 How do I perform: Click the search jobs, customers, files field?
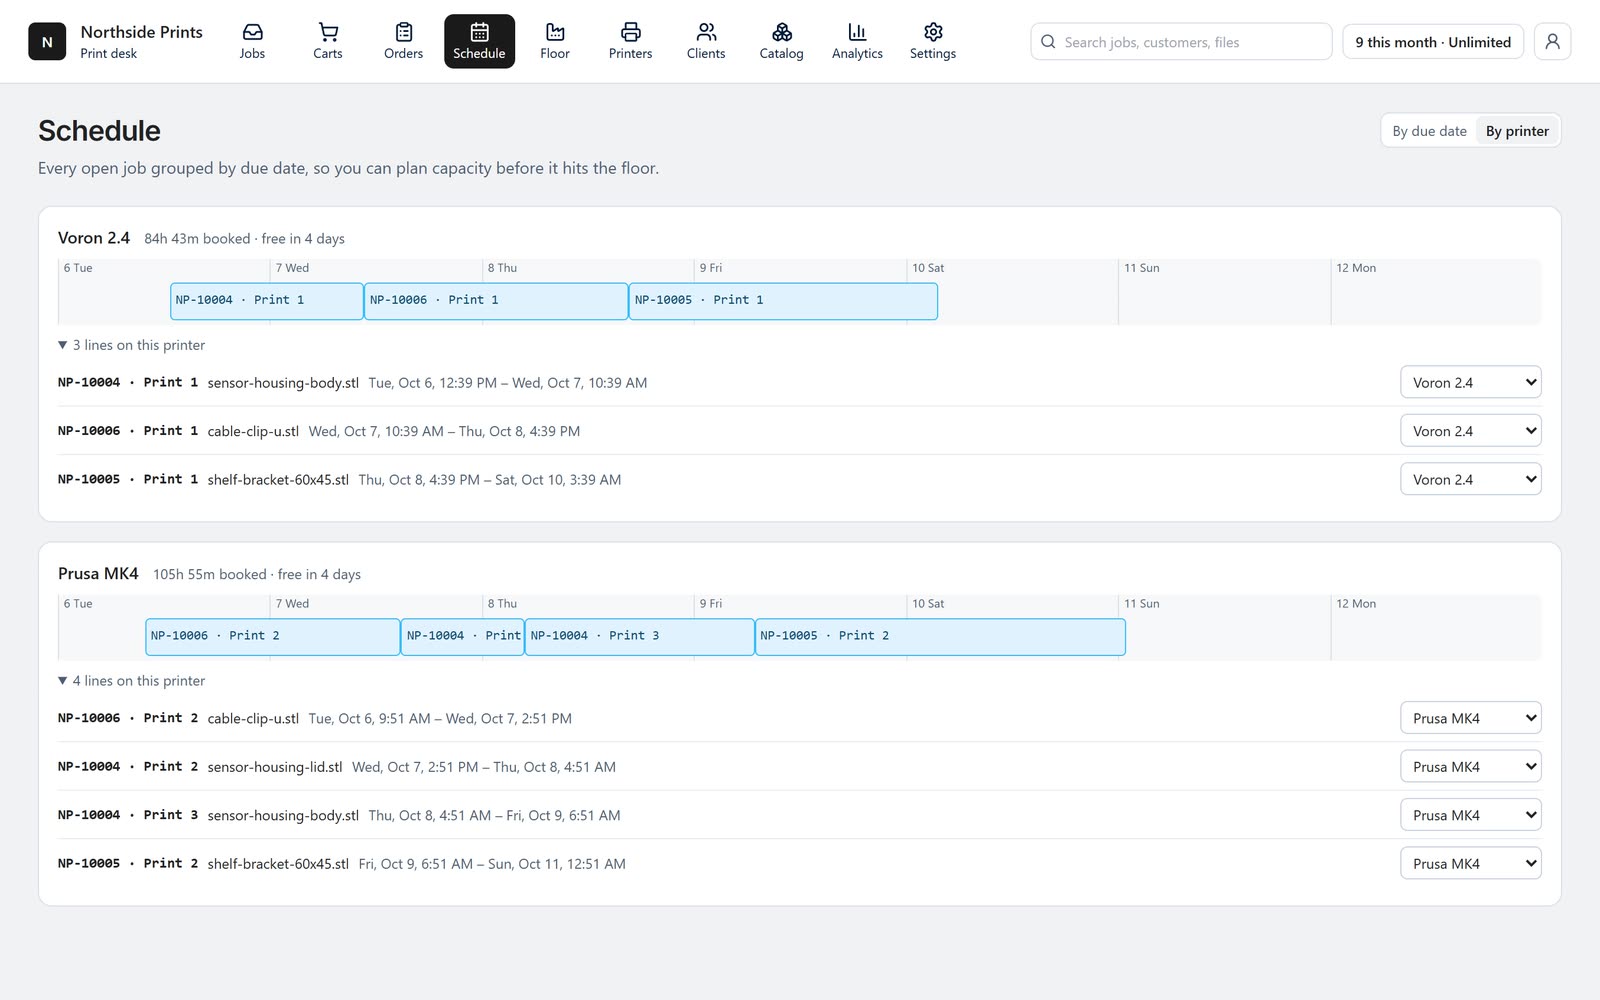(x=1181, y=42)
